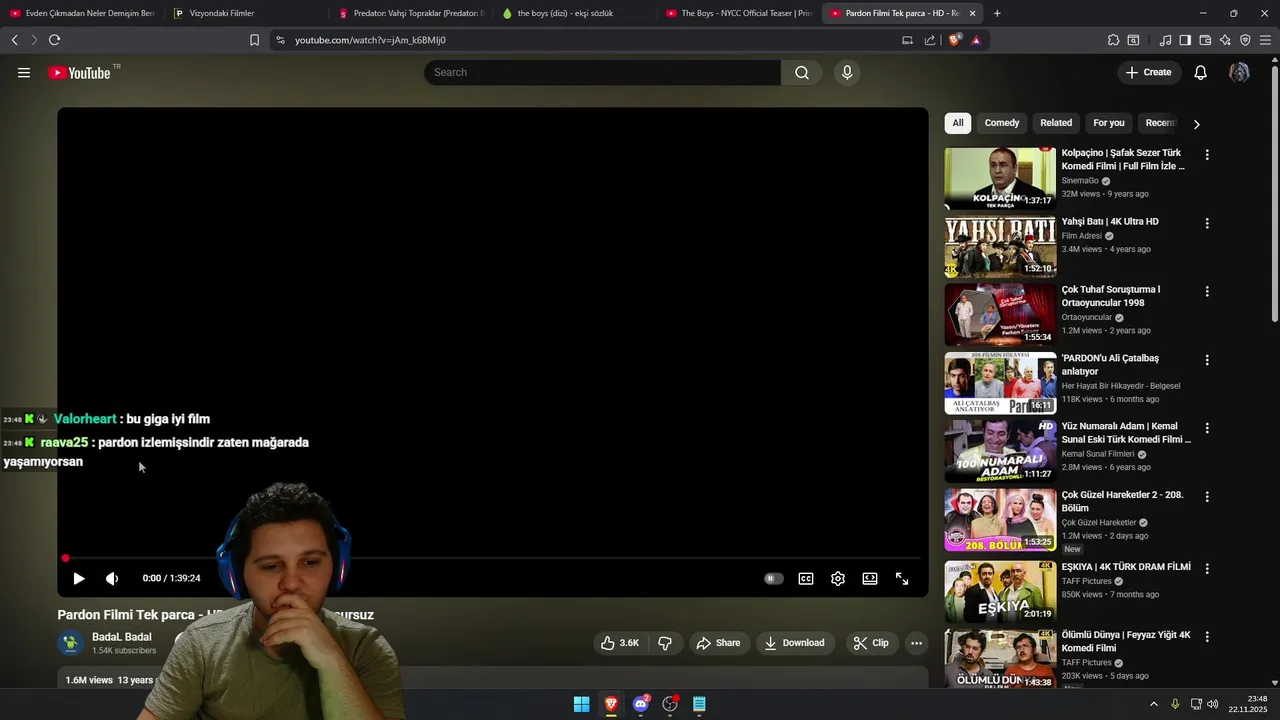Open options for Çok Güzel Hareketler 2
Screen dimensions: 1280x720
(1207, 496)
